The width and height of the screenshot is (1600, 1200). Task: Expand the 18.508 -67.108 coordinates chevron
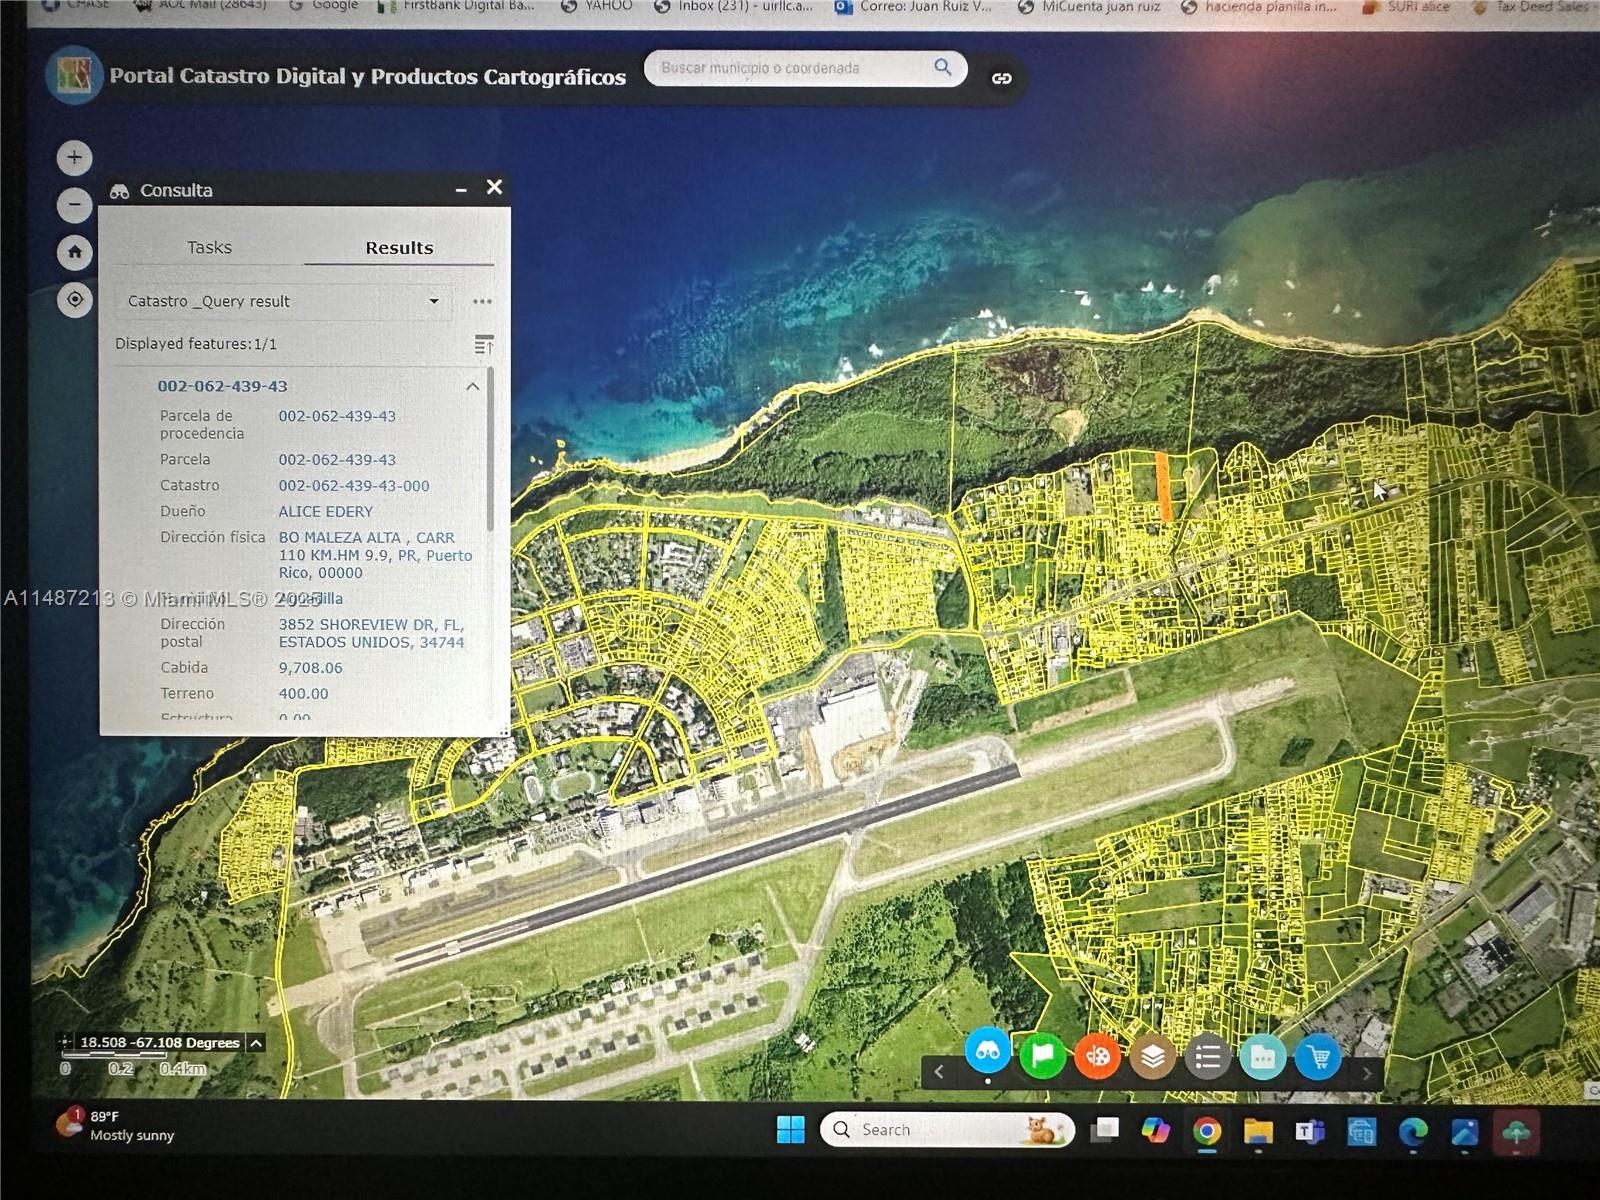[x=255, y=1042]
